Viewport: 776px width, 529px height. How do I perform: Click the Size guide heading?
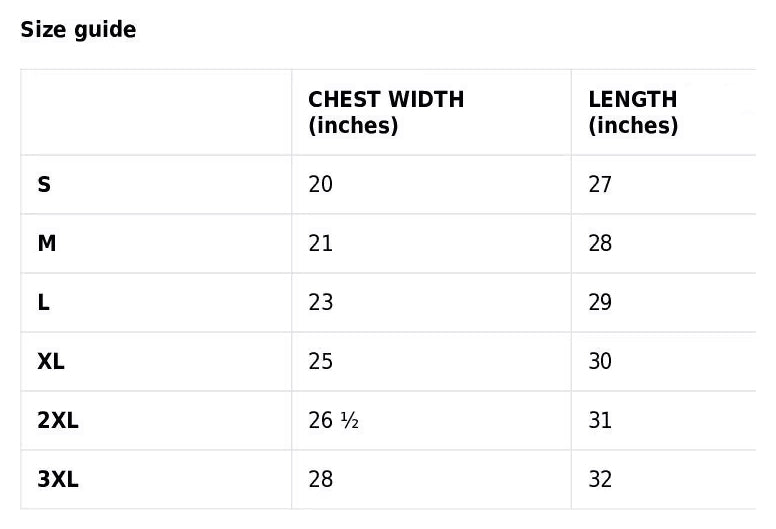click(x=78, y=30)
